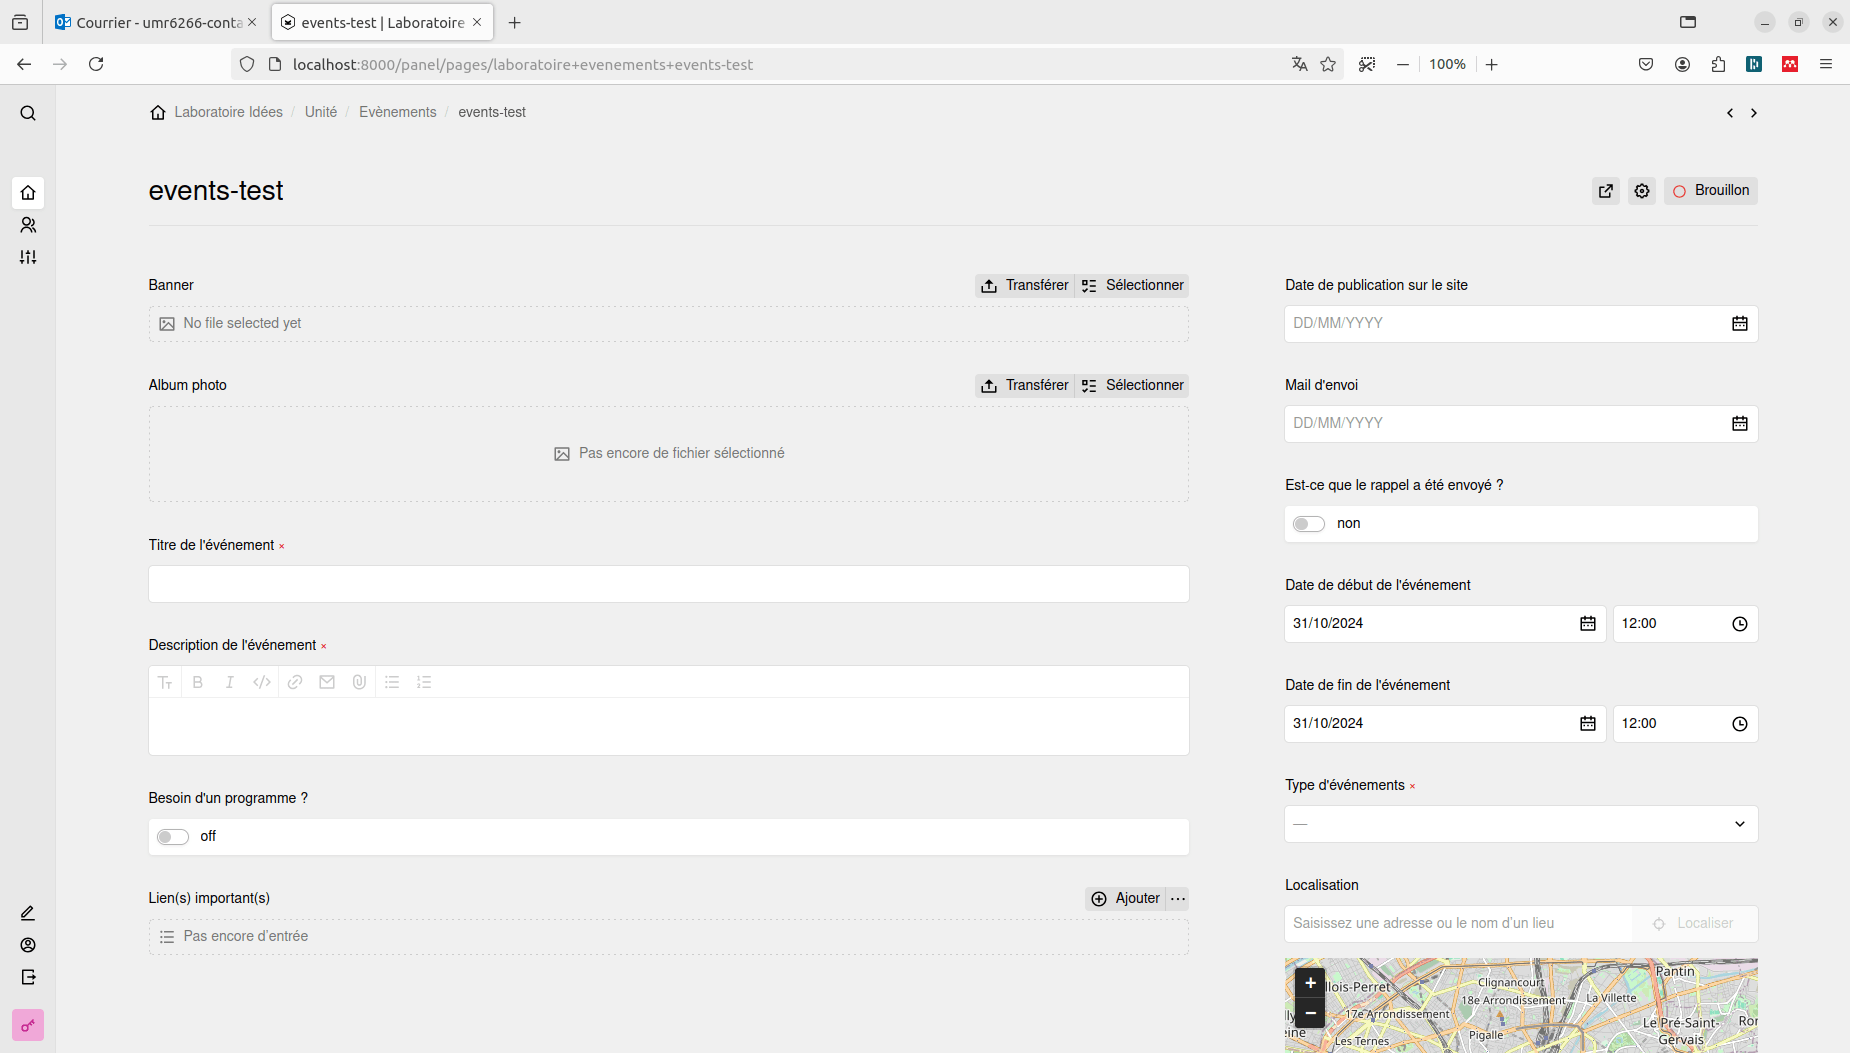This screenshot has width=1850, height=1053.
Task: Click the Evènements breadcrumb
Action: pyautogui.click(x=398, y=112)
